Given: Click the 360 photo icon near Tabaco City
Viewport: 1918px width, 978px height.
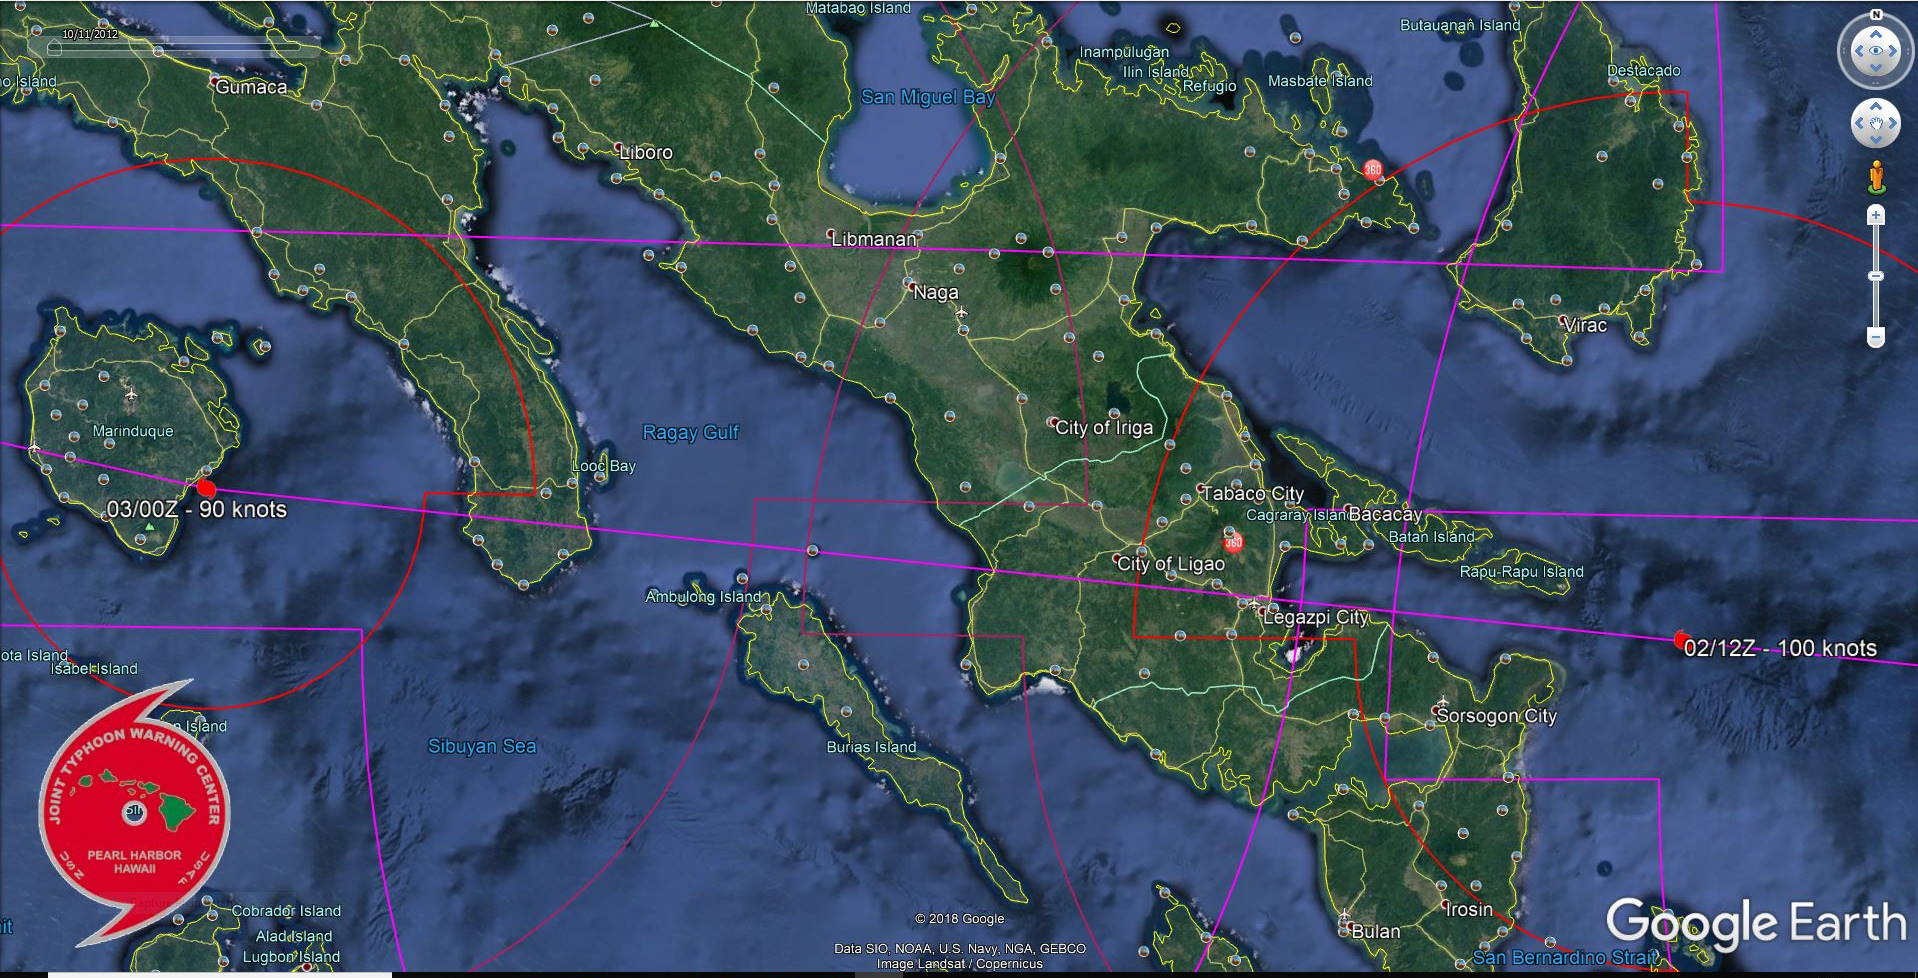Looking at the screenshot, I should (x=1233, y=542).
